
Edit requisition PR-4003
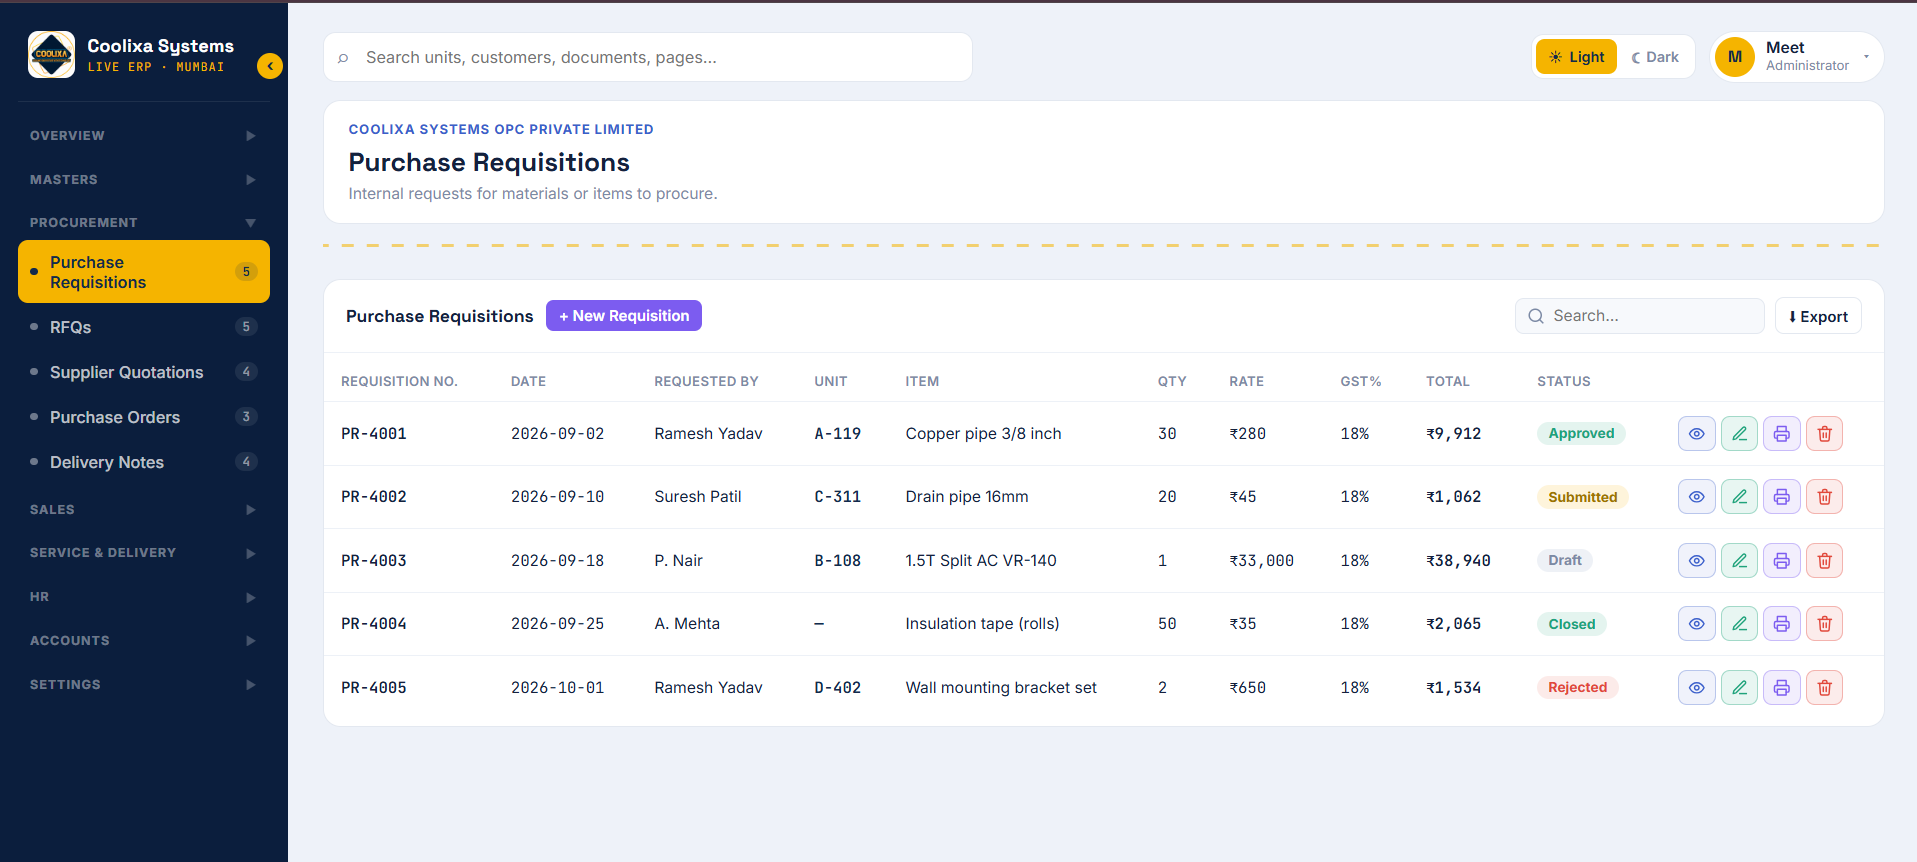coord(1740,561)
